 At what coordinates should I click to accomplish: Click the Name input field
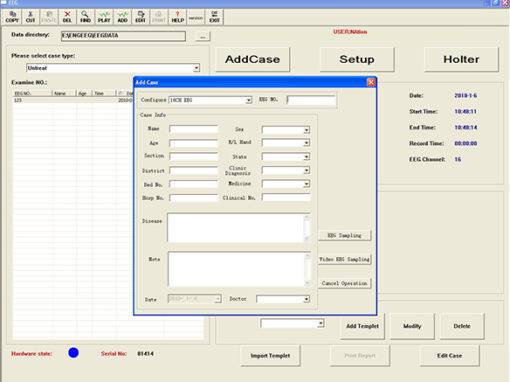click(x=194, y=129)
